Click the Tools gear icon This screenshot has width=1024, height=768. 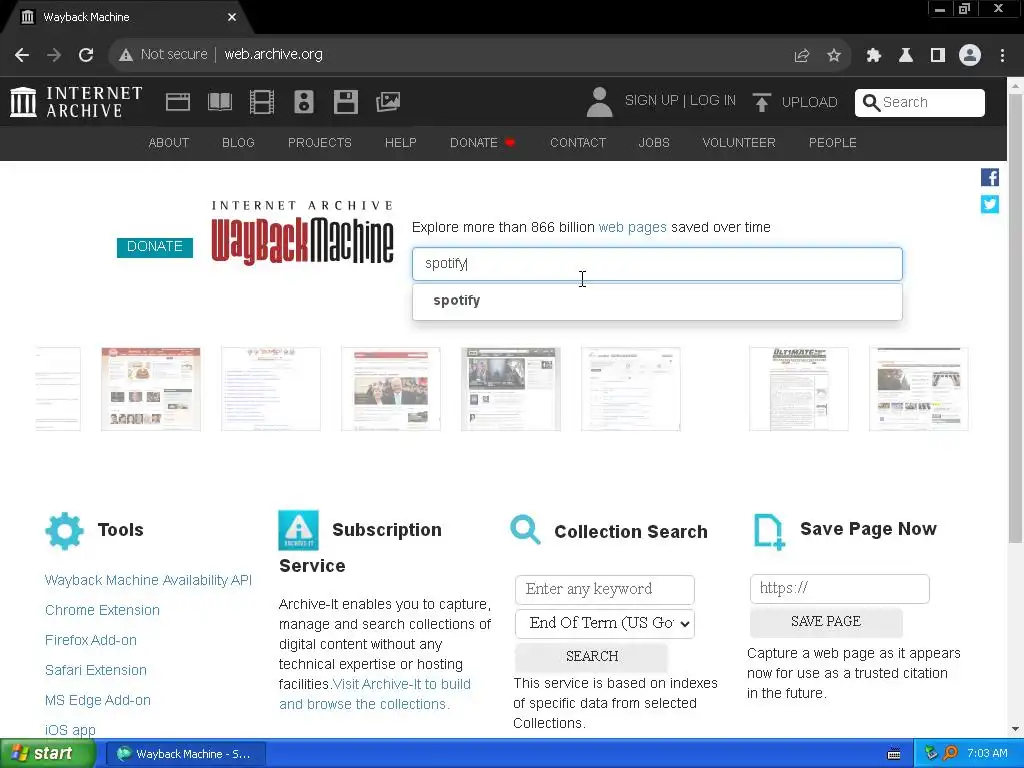tap(64, 530)
